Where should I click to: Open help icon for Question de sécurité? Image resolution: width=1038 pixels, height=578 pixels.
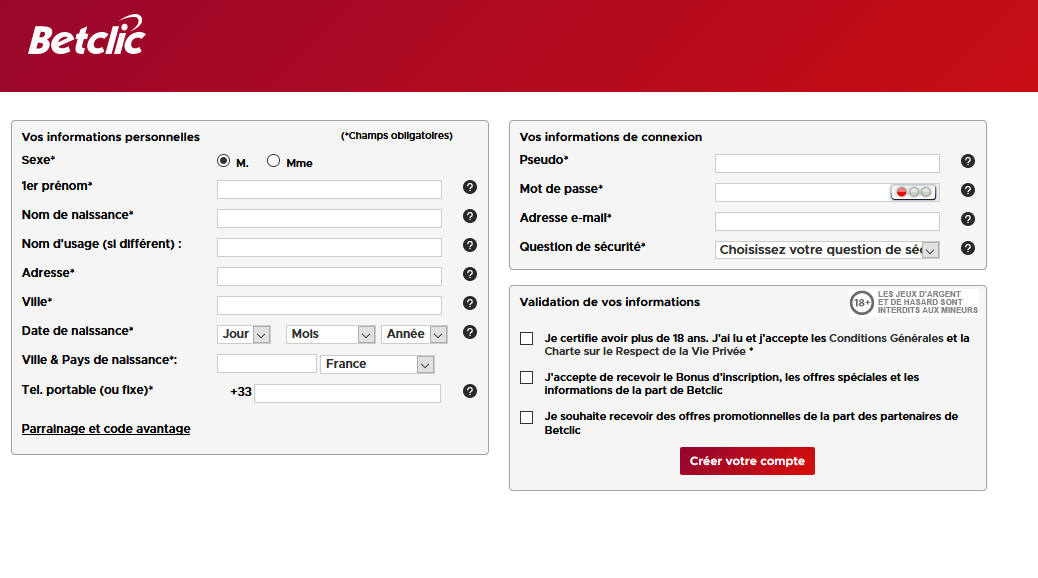tap(967, 248)
